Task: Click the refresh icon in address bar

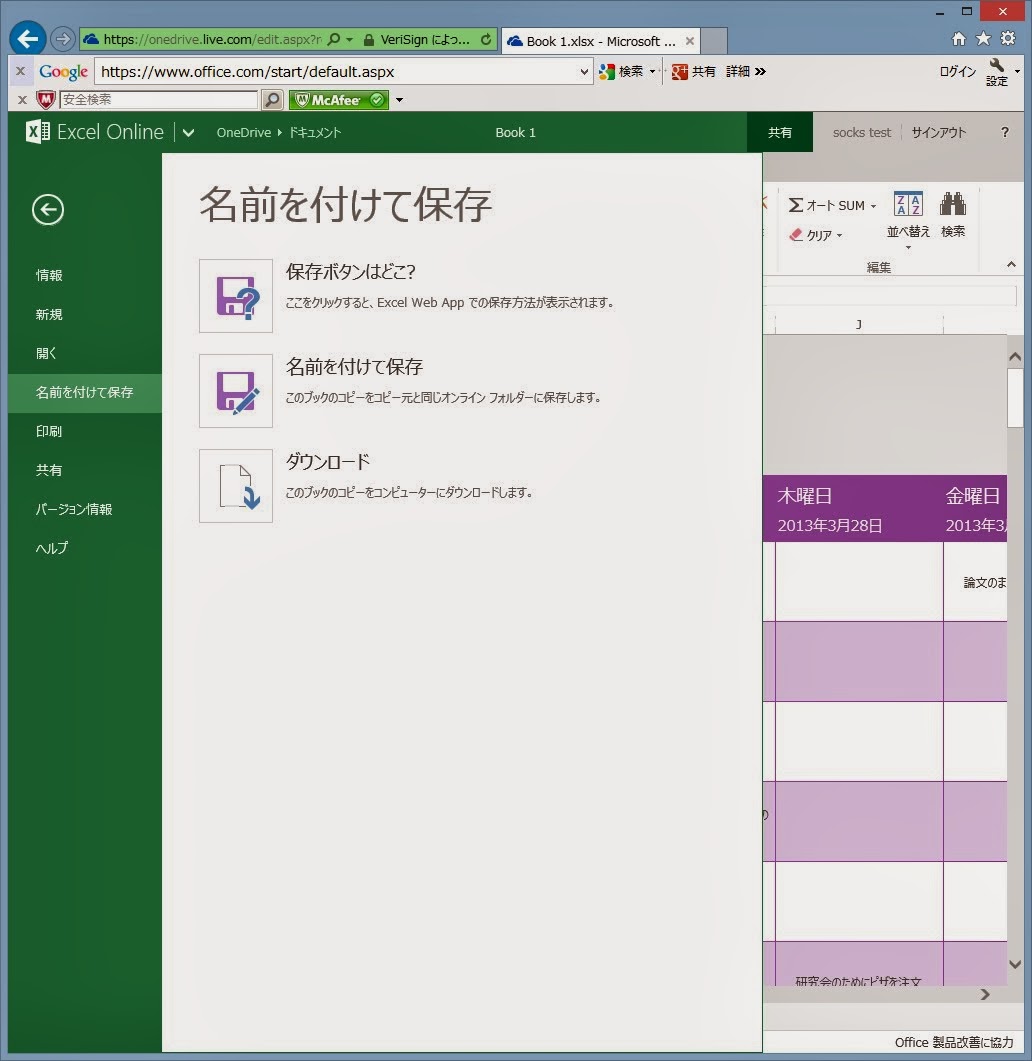Action: 486,39
